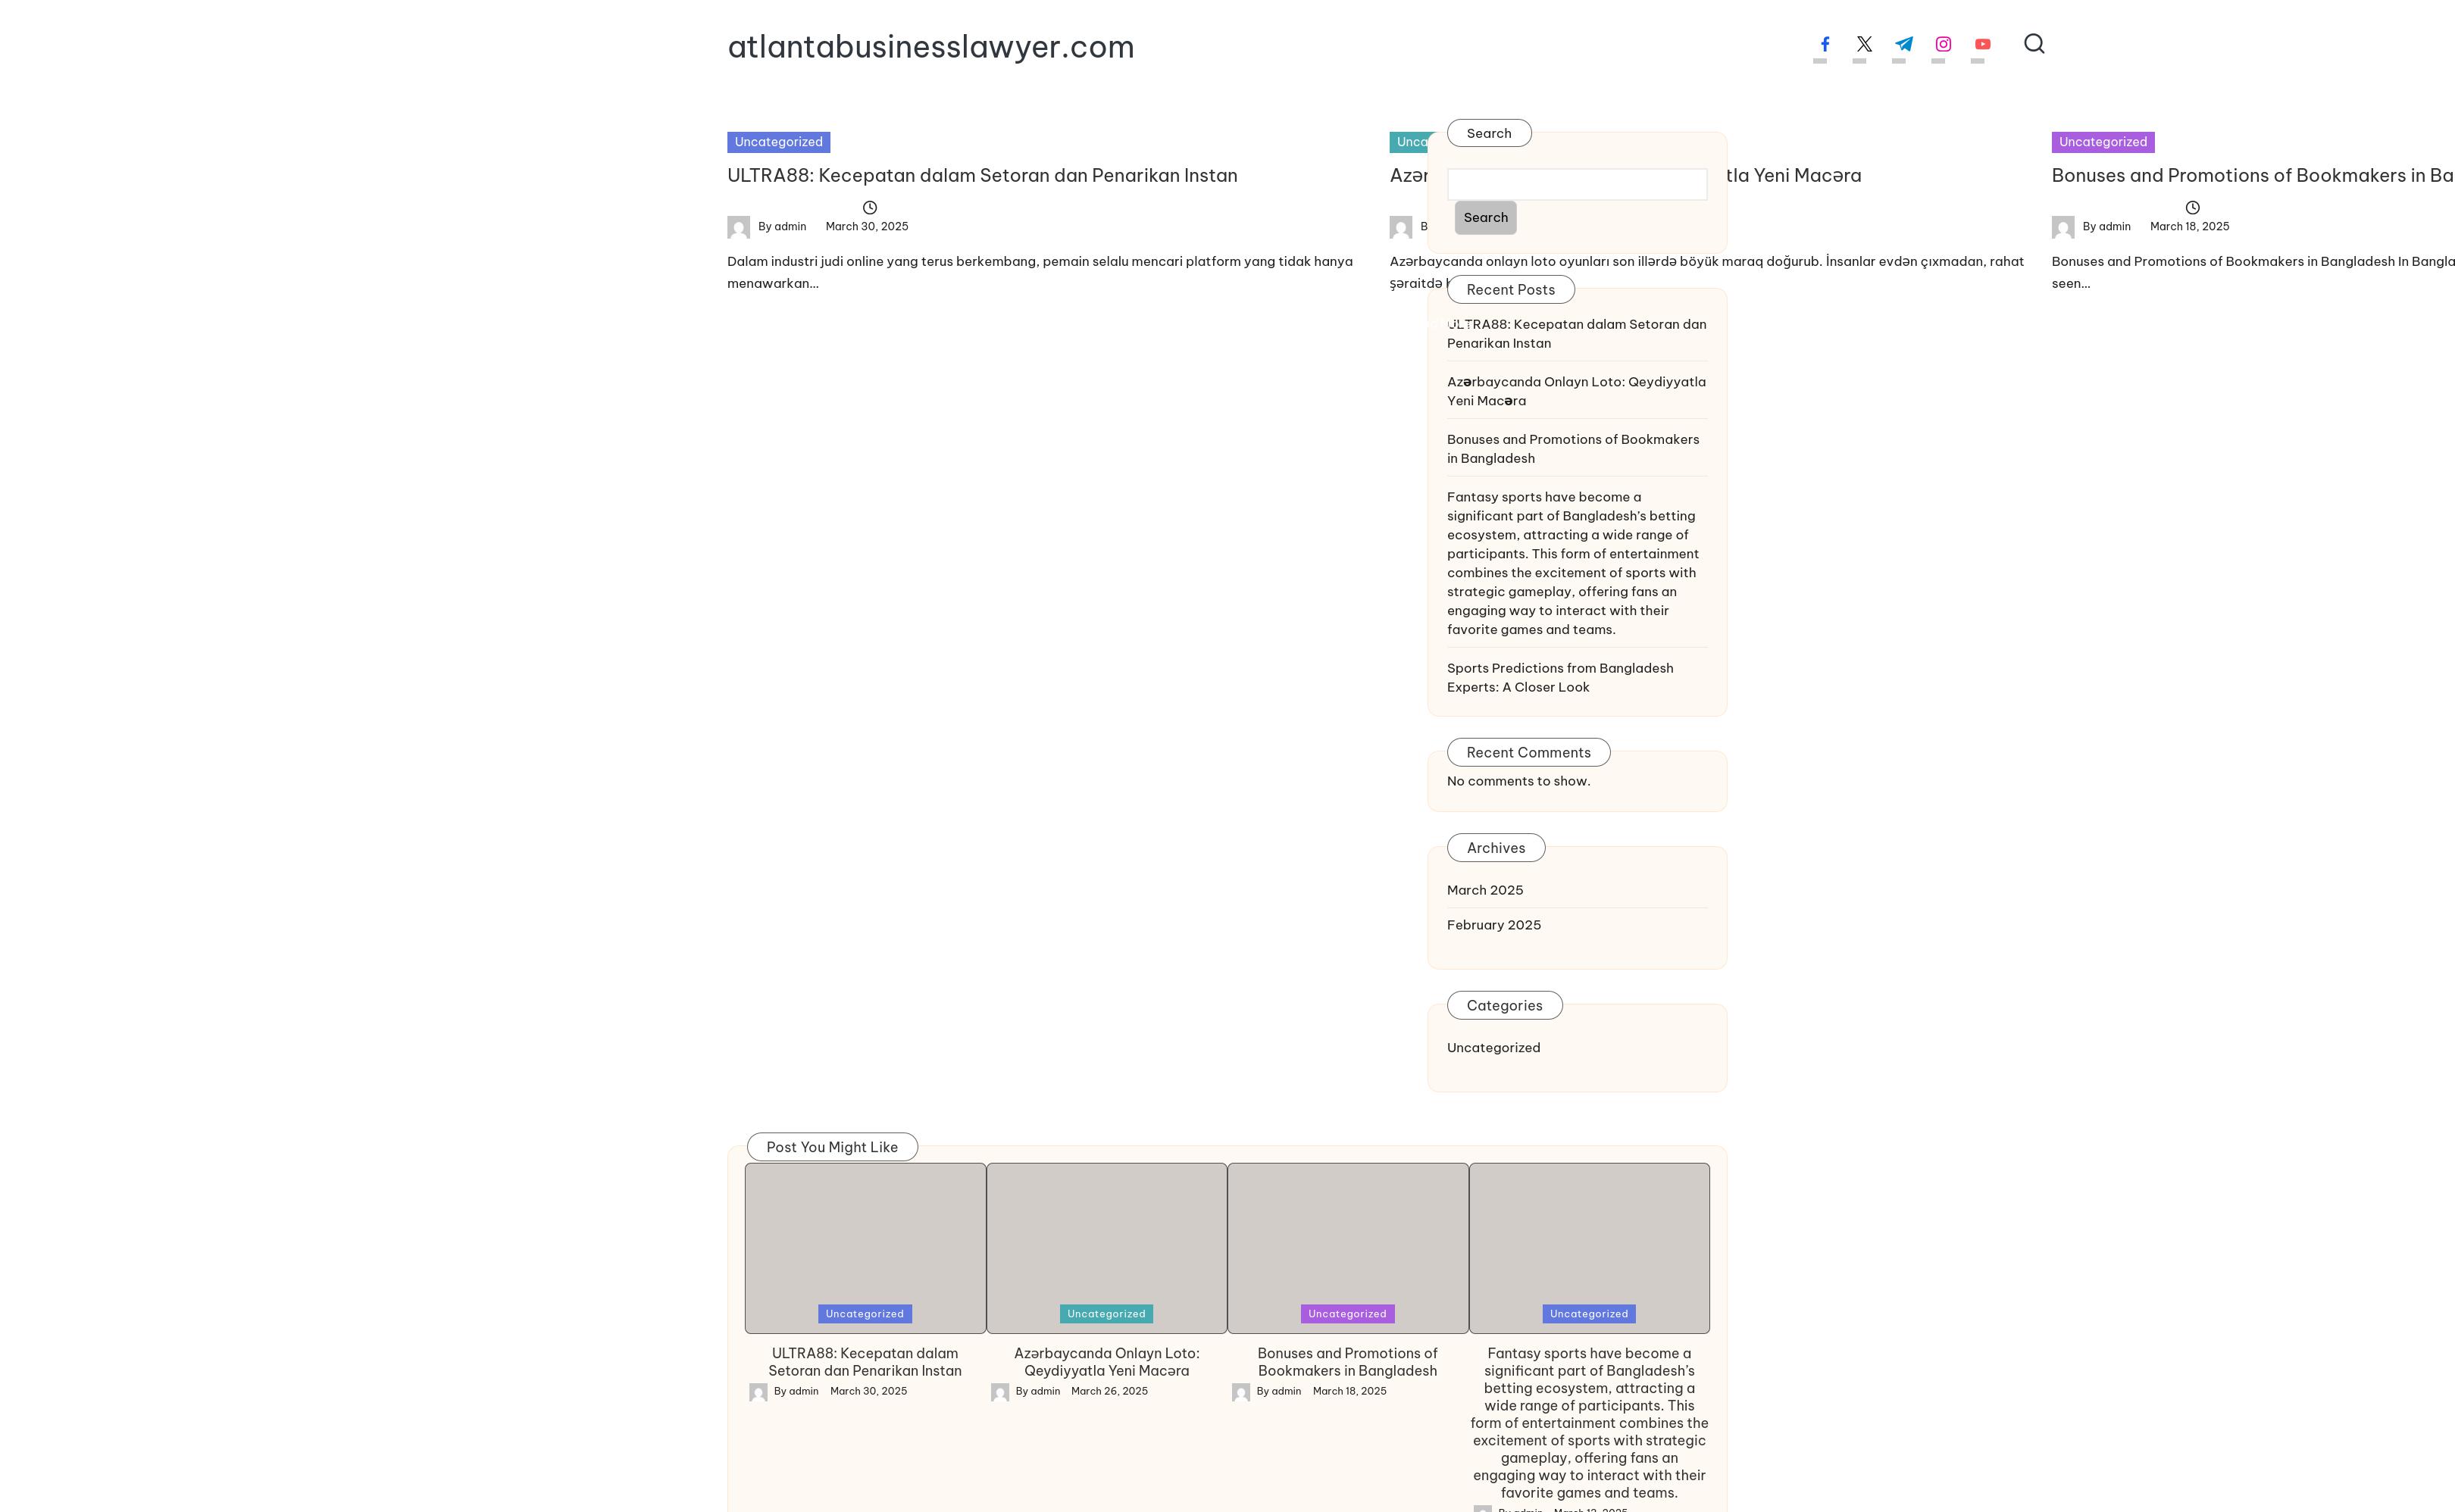Open card title Azərbaycanda Onlayn Loto: Qeydiyyatla
The image size is (2455, 1512).
pos(1106,1362)
